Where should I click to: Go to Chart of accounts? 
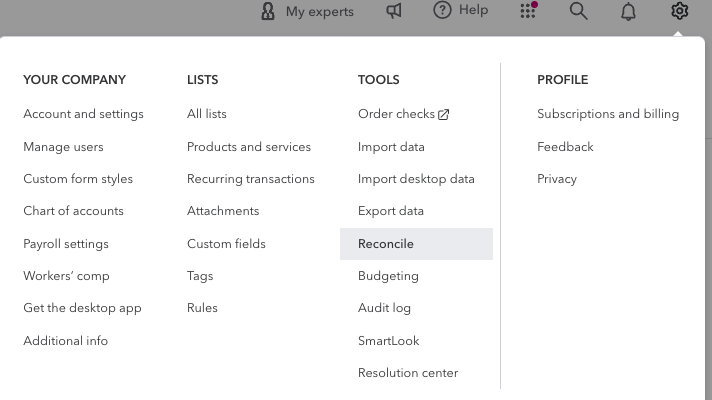[x=74, y=211]
